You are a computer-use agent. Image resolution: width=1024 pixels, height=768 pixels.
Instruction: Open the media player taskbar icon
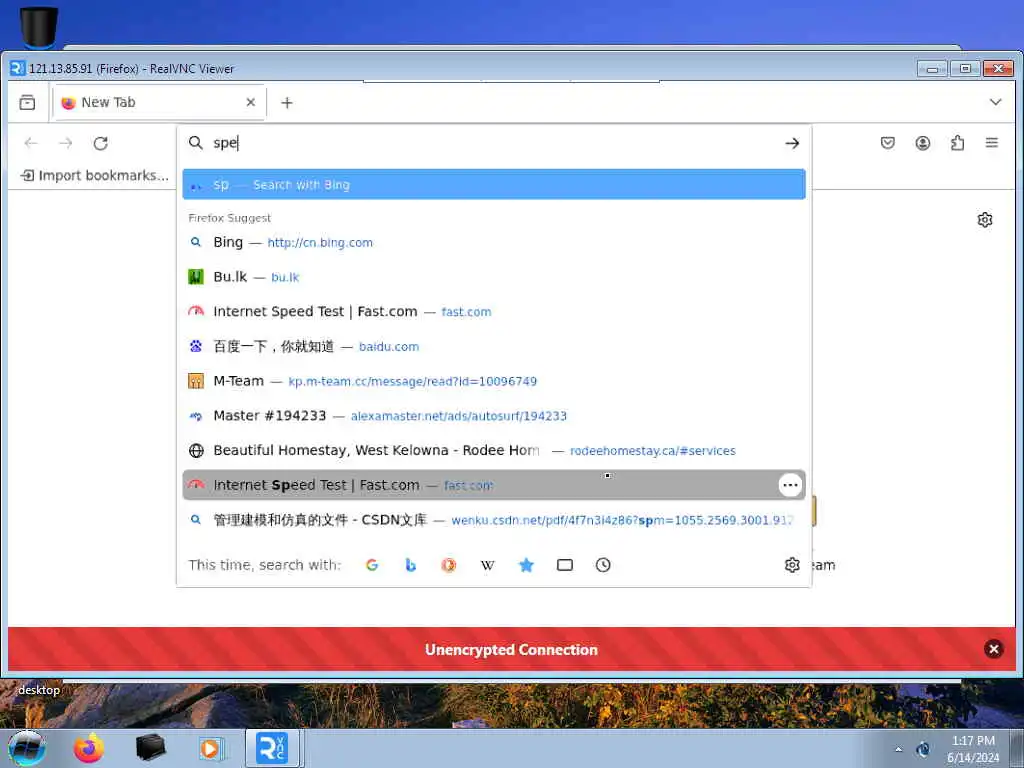pos(211,748)
